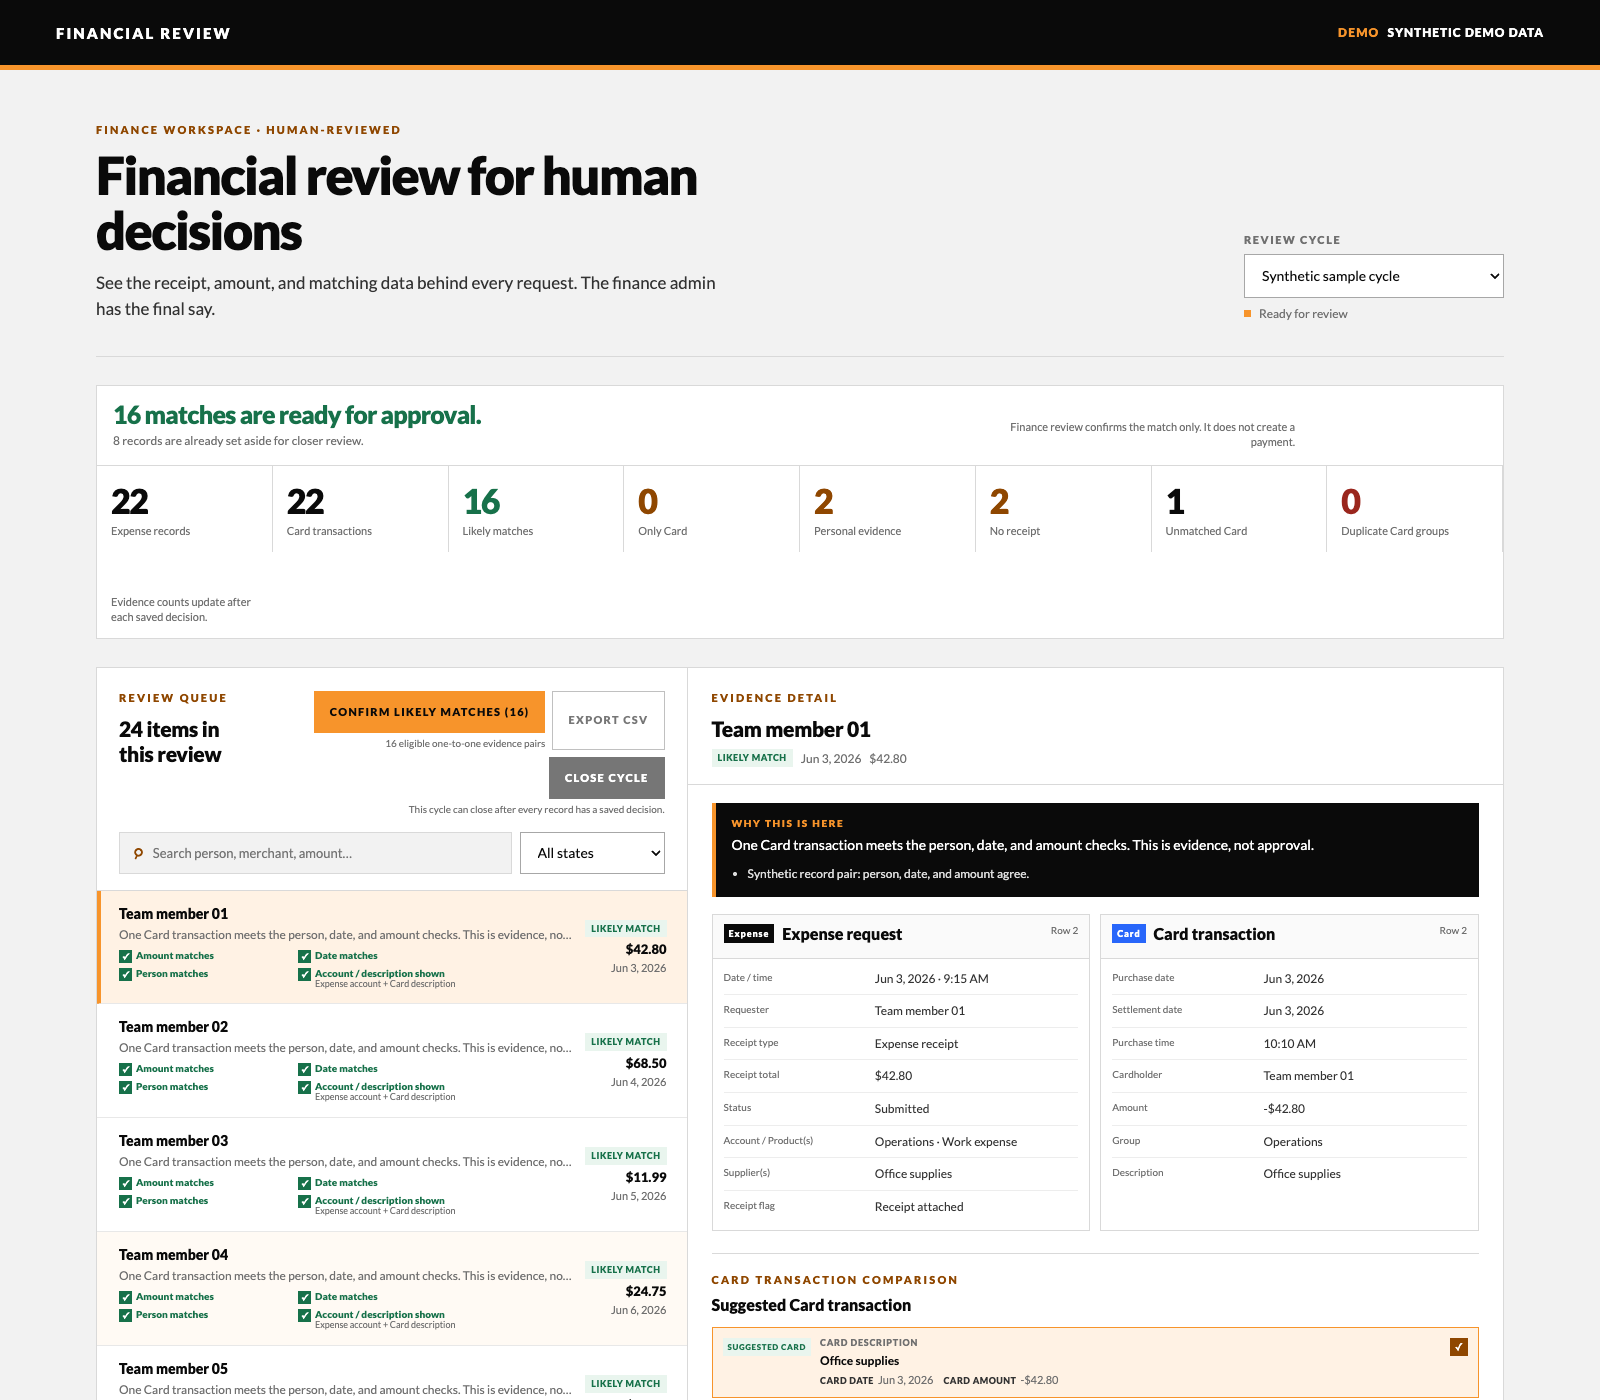The image size is (1600, 1400).
Task: Click the blue Card badge on Card transaction
Action: pyautogui.click(x=1128, y=934)
